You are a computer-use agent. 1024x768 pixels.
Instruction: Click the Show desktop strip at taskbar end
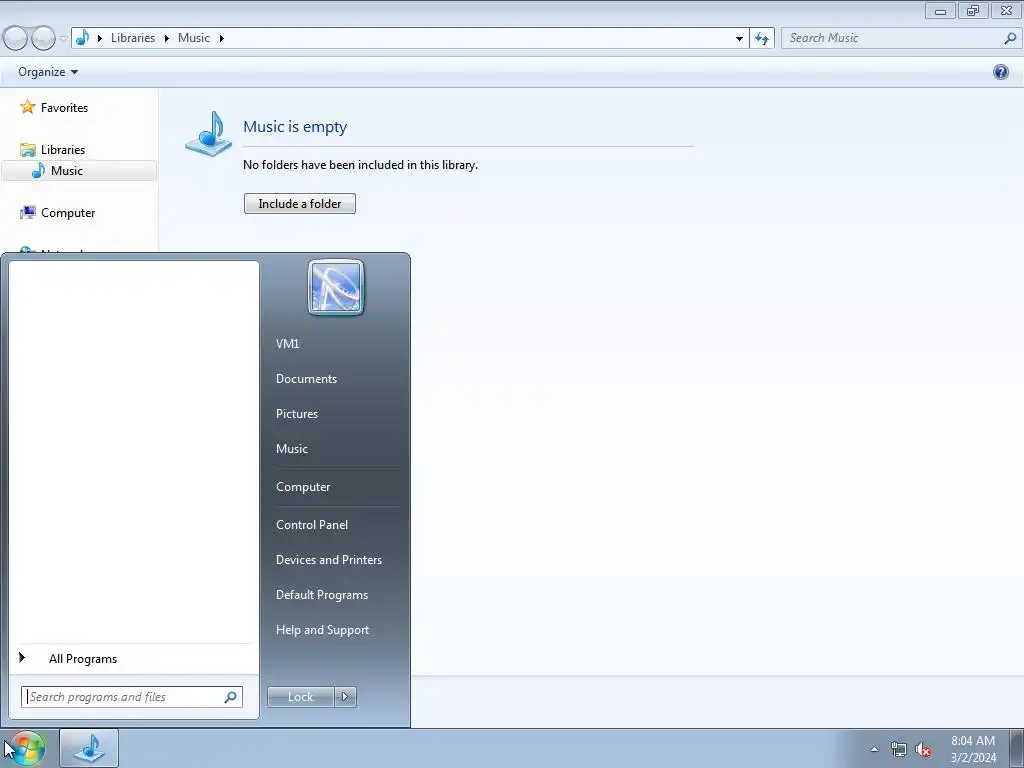[1017, 748]
